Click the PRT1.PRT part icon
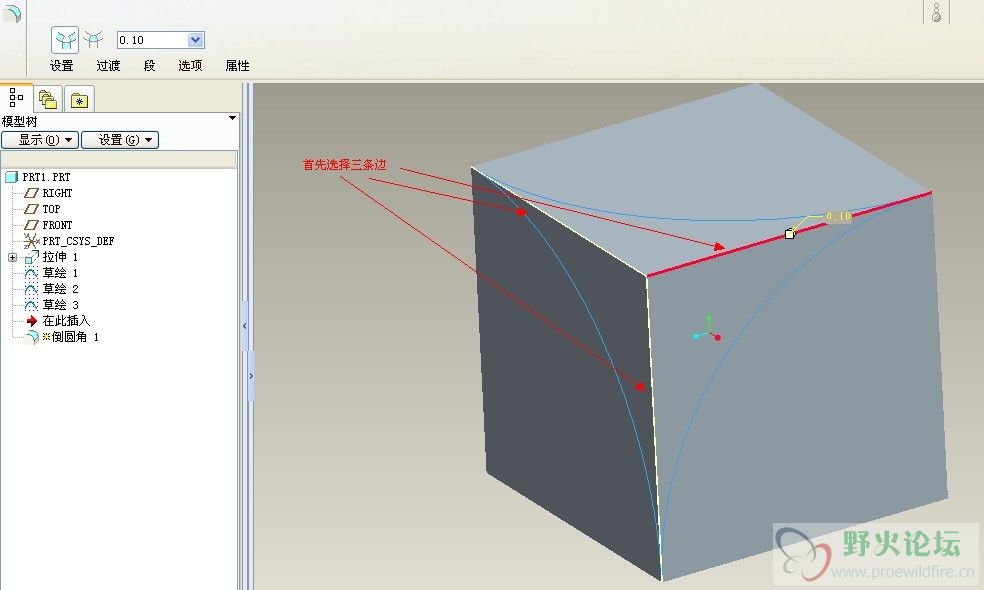 coord(11,177)
